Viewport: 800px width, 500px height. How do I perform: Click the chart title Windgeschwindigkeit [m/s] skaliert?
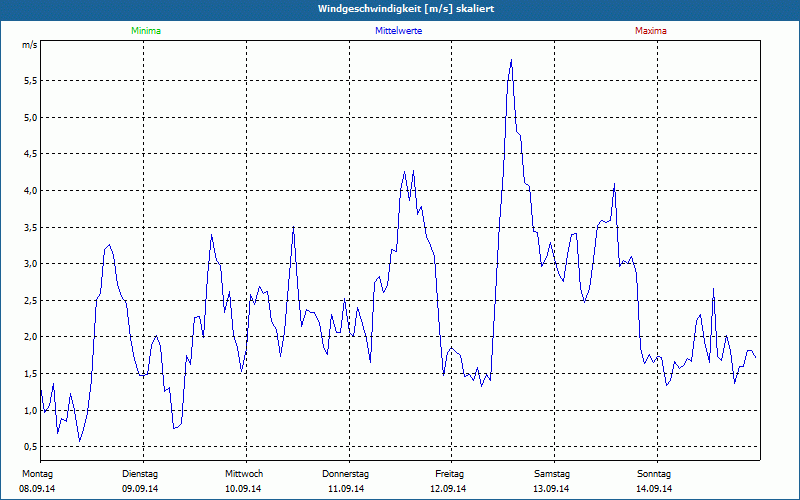(x=406, y=9)
